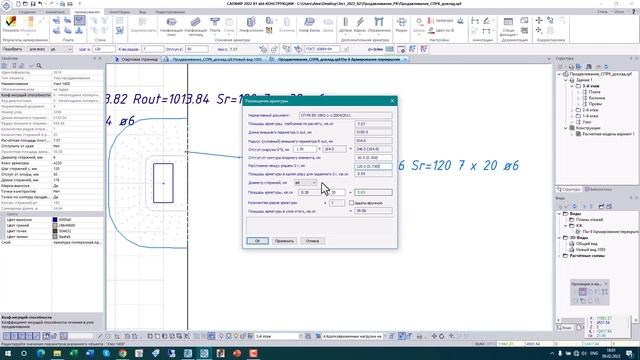Expand the 2-й этаж tree node
The height and width of the screenshot is (360, 640).
[x=572, y=110]
